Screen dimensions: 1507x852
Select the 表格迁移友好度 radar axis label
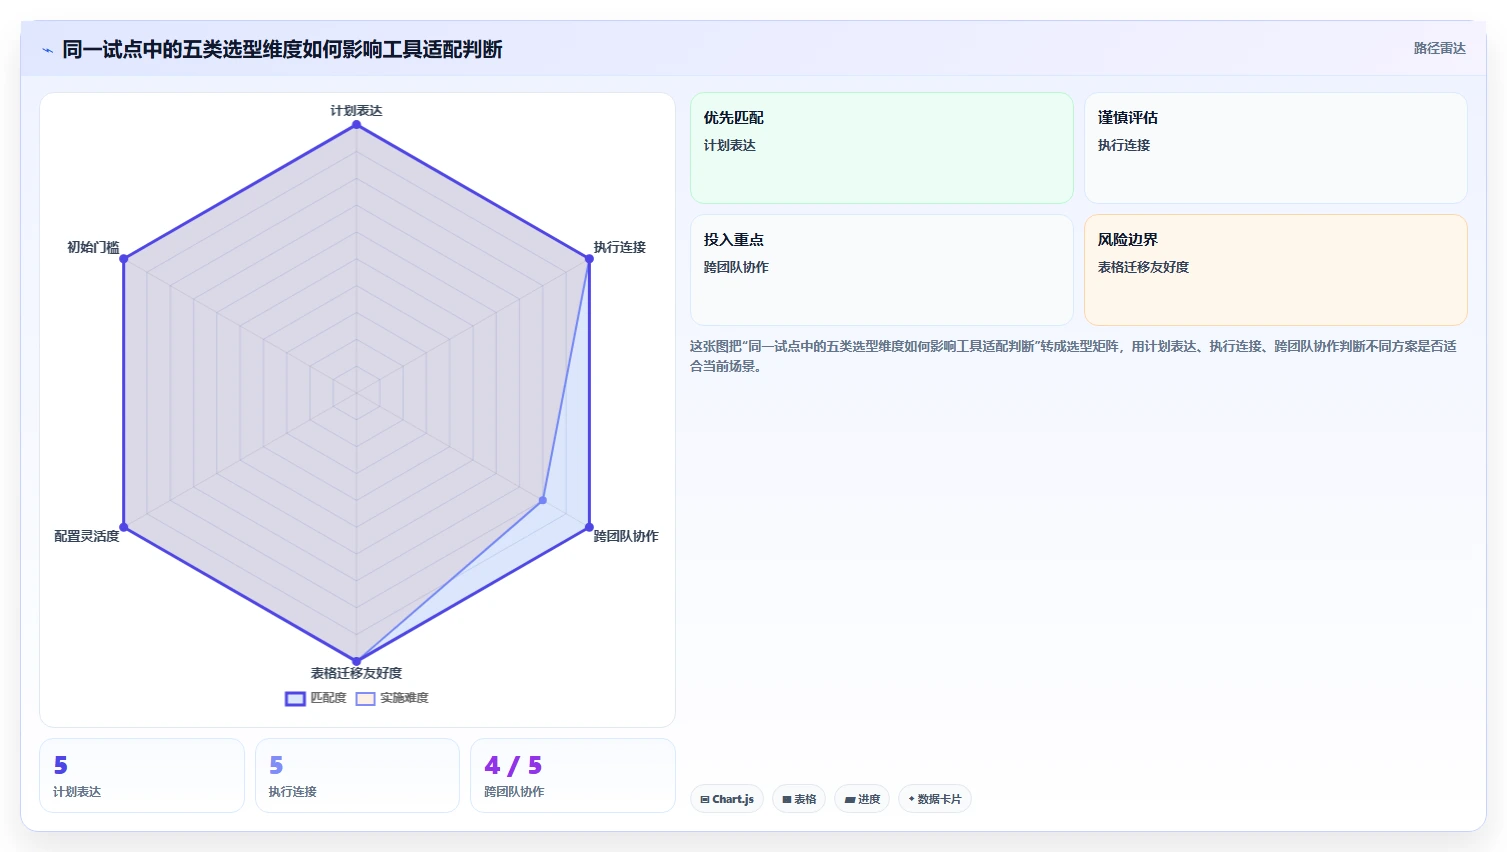356,673
